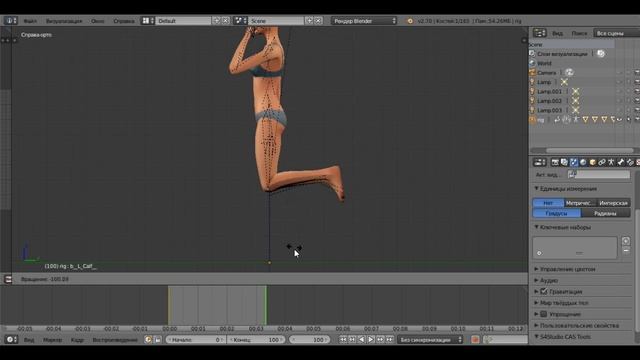Viewport: 640px width, 360px height.
Task: Click the Outliner editor type icon
Action: pyautogui.click(x=540, y=33)
